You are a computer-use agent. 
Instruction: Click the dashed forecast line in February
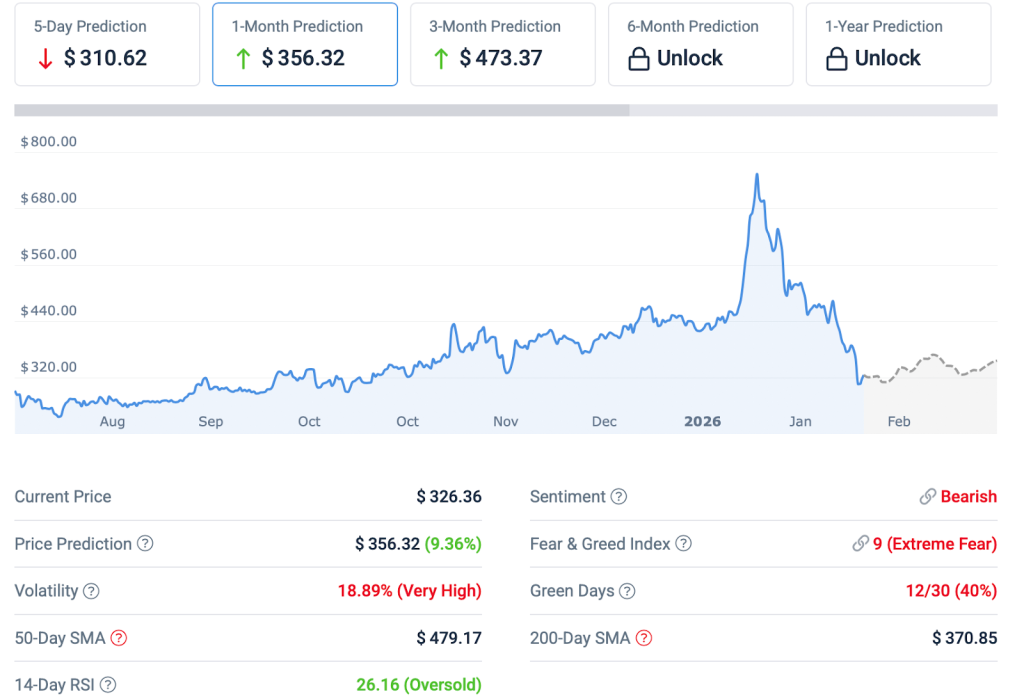pyautogui.click(x=930, y=357)
